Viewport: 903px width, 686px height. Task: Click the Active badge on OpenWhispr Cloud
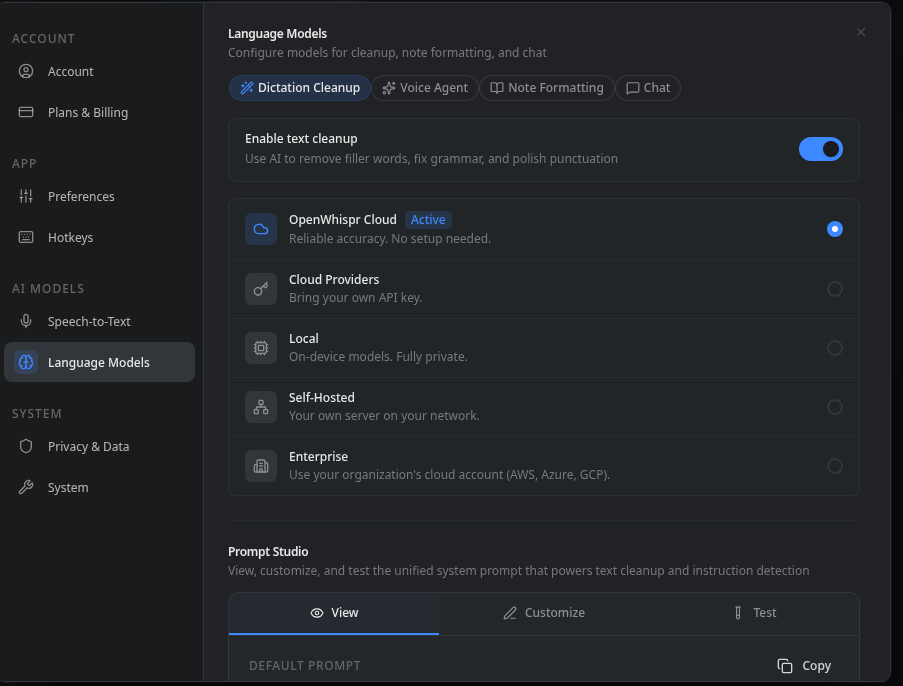pos(428,219)
